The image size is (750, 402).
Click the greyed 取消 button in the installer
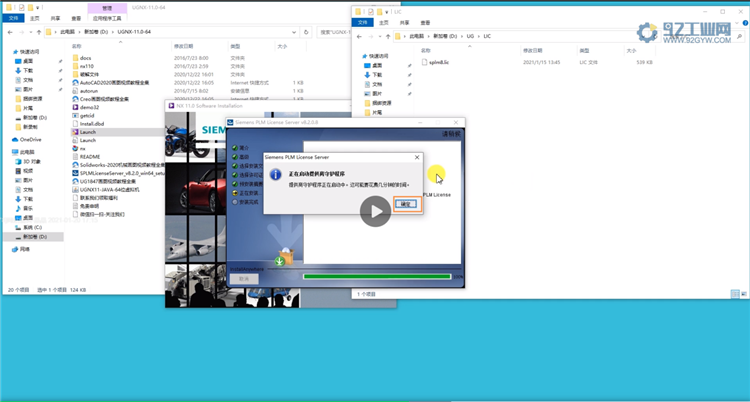244,279
